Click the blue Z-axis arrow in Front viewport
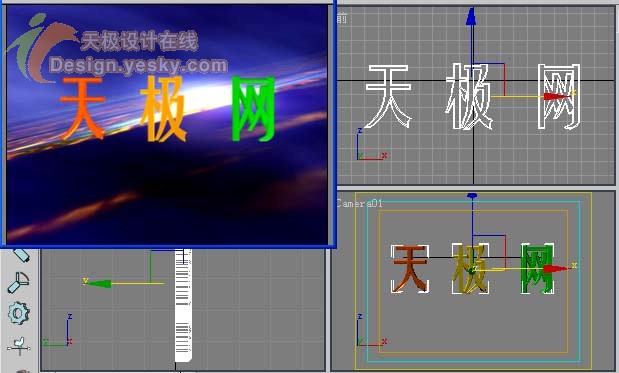The height and width of the screenshot is (373, 619). 471,17
